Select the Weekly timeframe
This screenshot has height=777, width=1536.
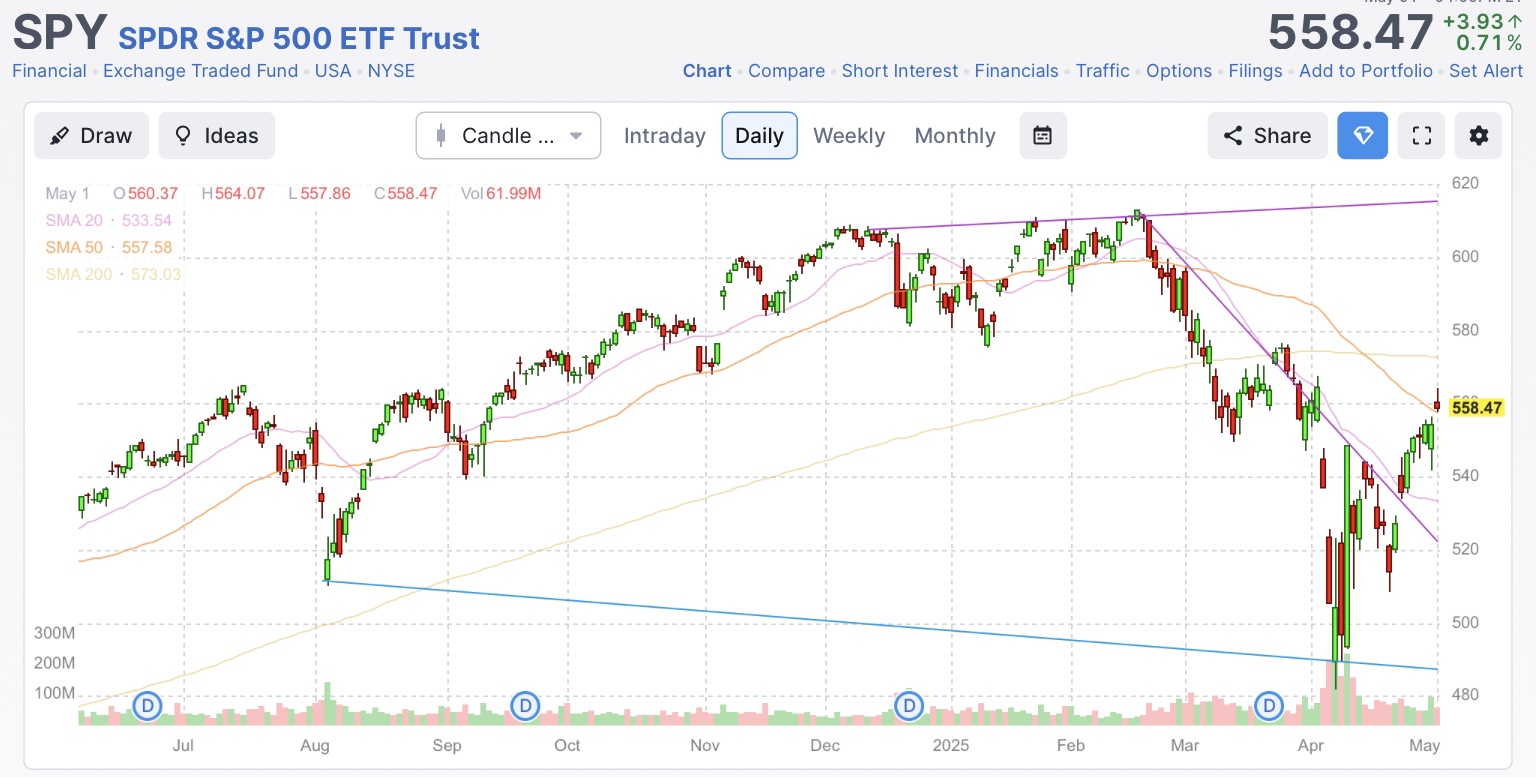[x=848, y=136]
